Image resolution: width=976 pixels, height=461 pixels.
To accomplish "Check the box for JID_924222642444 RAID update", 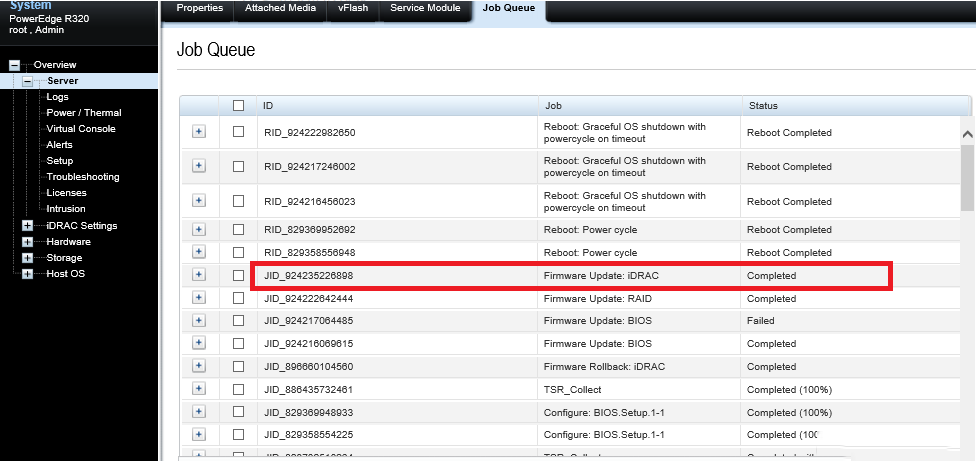I will click(x=238, y=298).
